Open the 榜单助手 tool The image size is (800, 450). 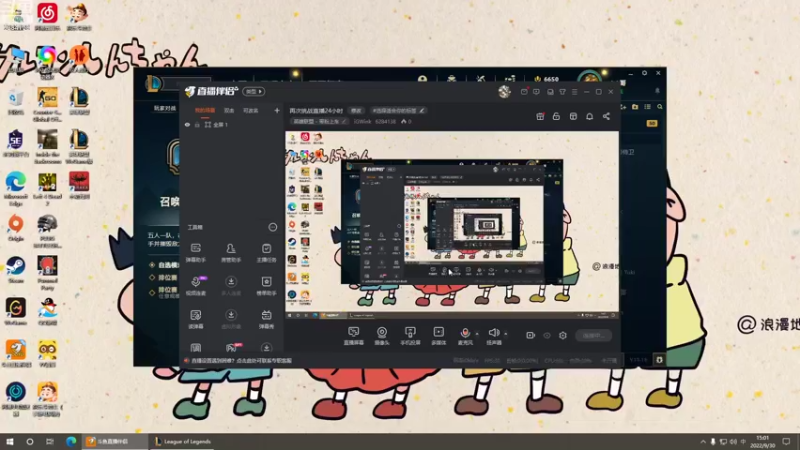(x=266, y=286)
